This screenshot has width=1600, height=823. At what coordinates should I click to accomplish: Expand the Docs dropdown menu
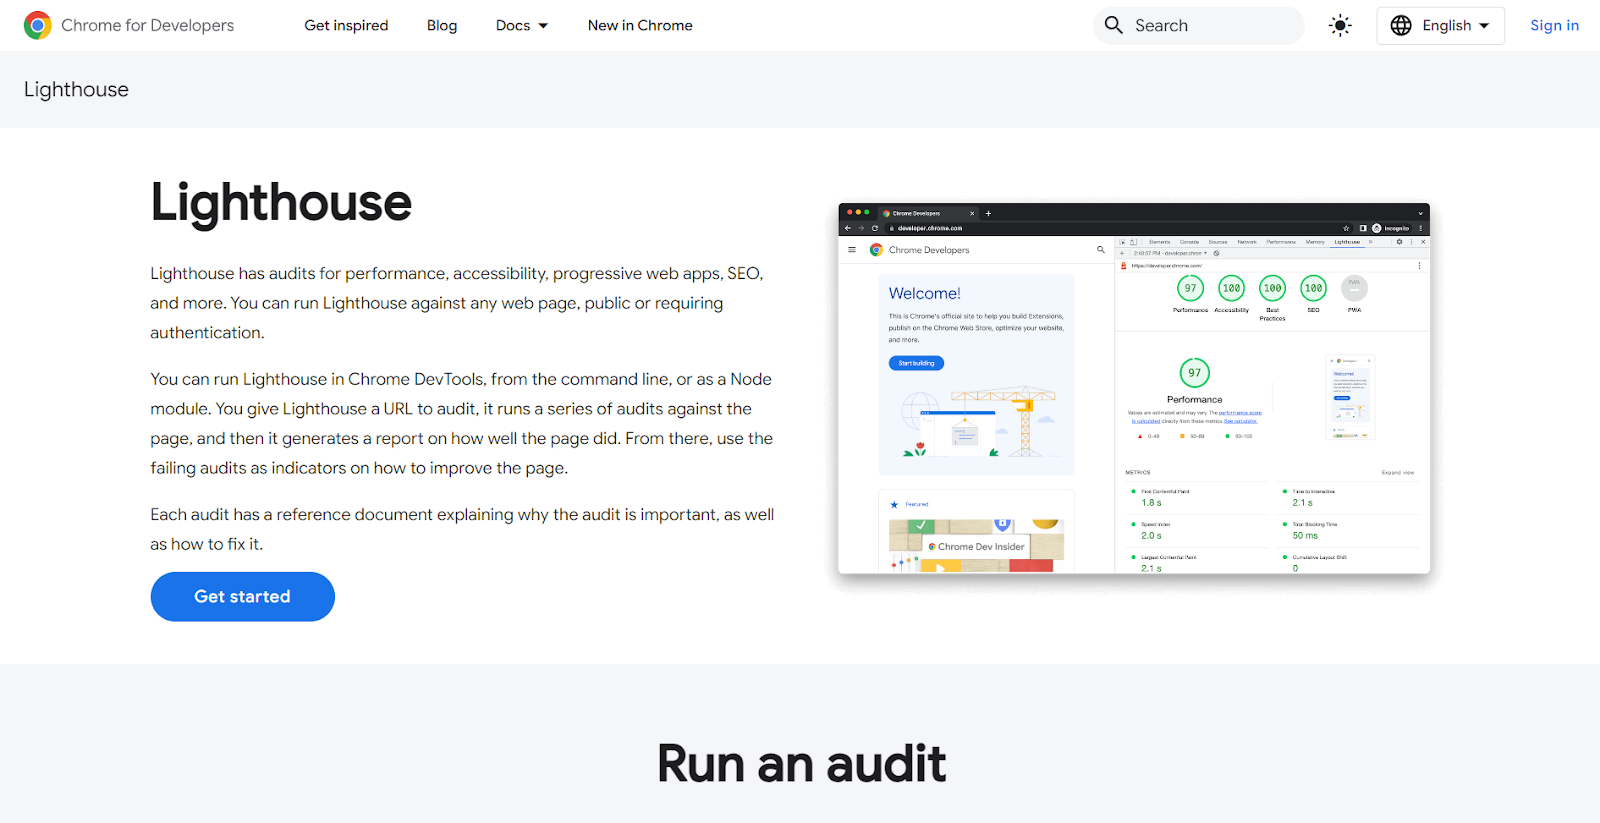522,25
